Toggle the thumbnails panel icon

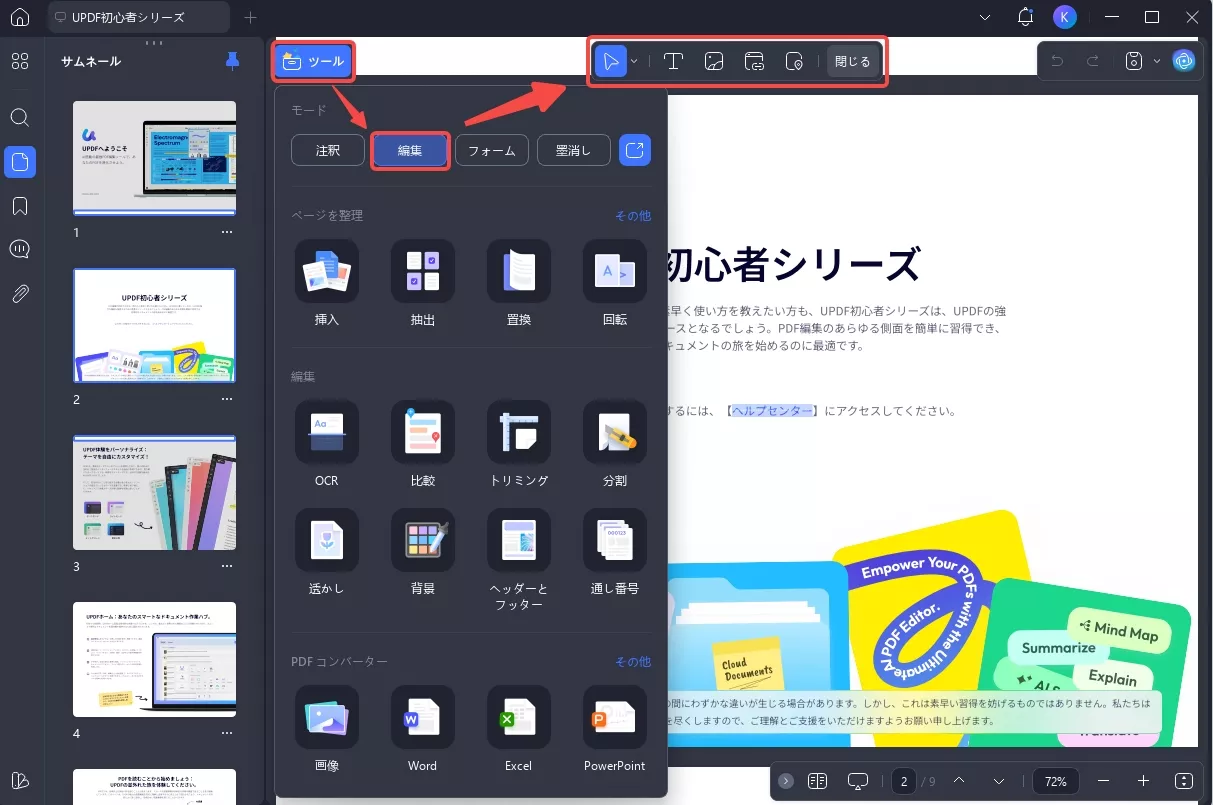click(x=20, y=162)
